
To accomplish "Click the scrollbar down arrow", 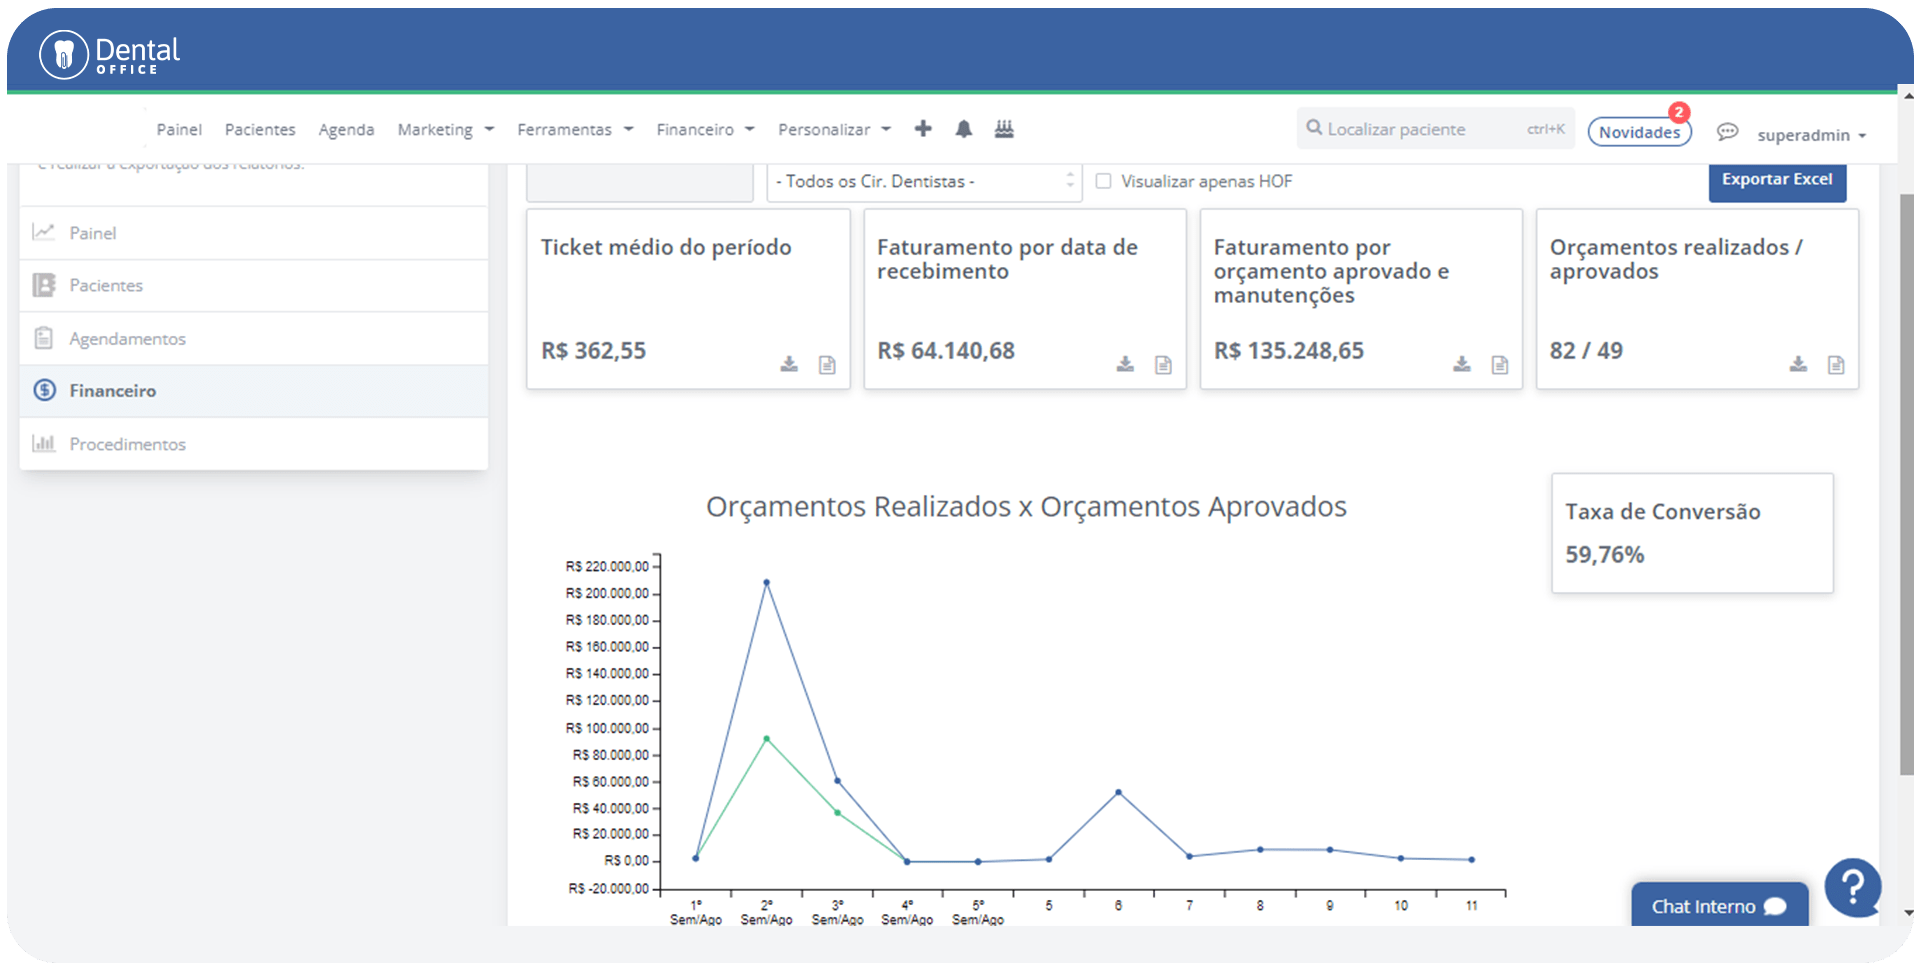I will 1908,913.
